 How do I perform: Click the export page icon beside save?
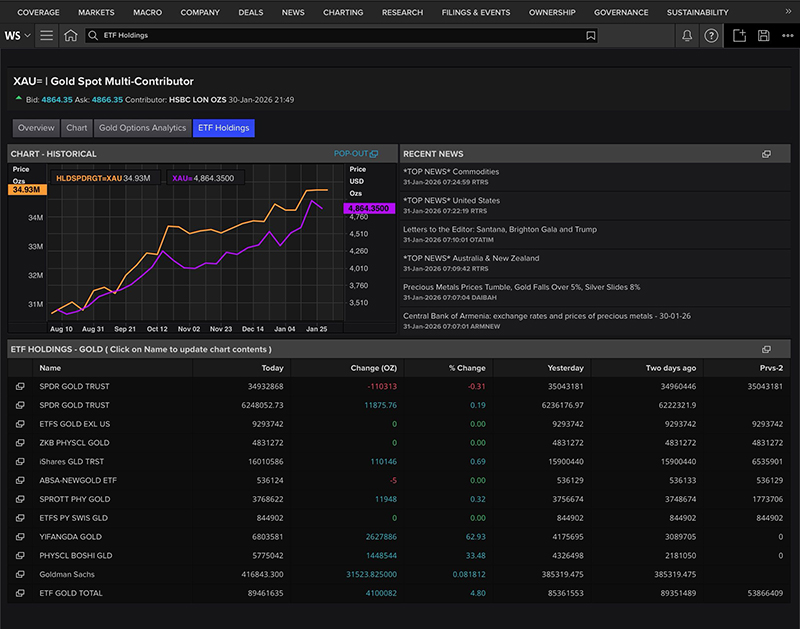tap(739, 35)
